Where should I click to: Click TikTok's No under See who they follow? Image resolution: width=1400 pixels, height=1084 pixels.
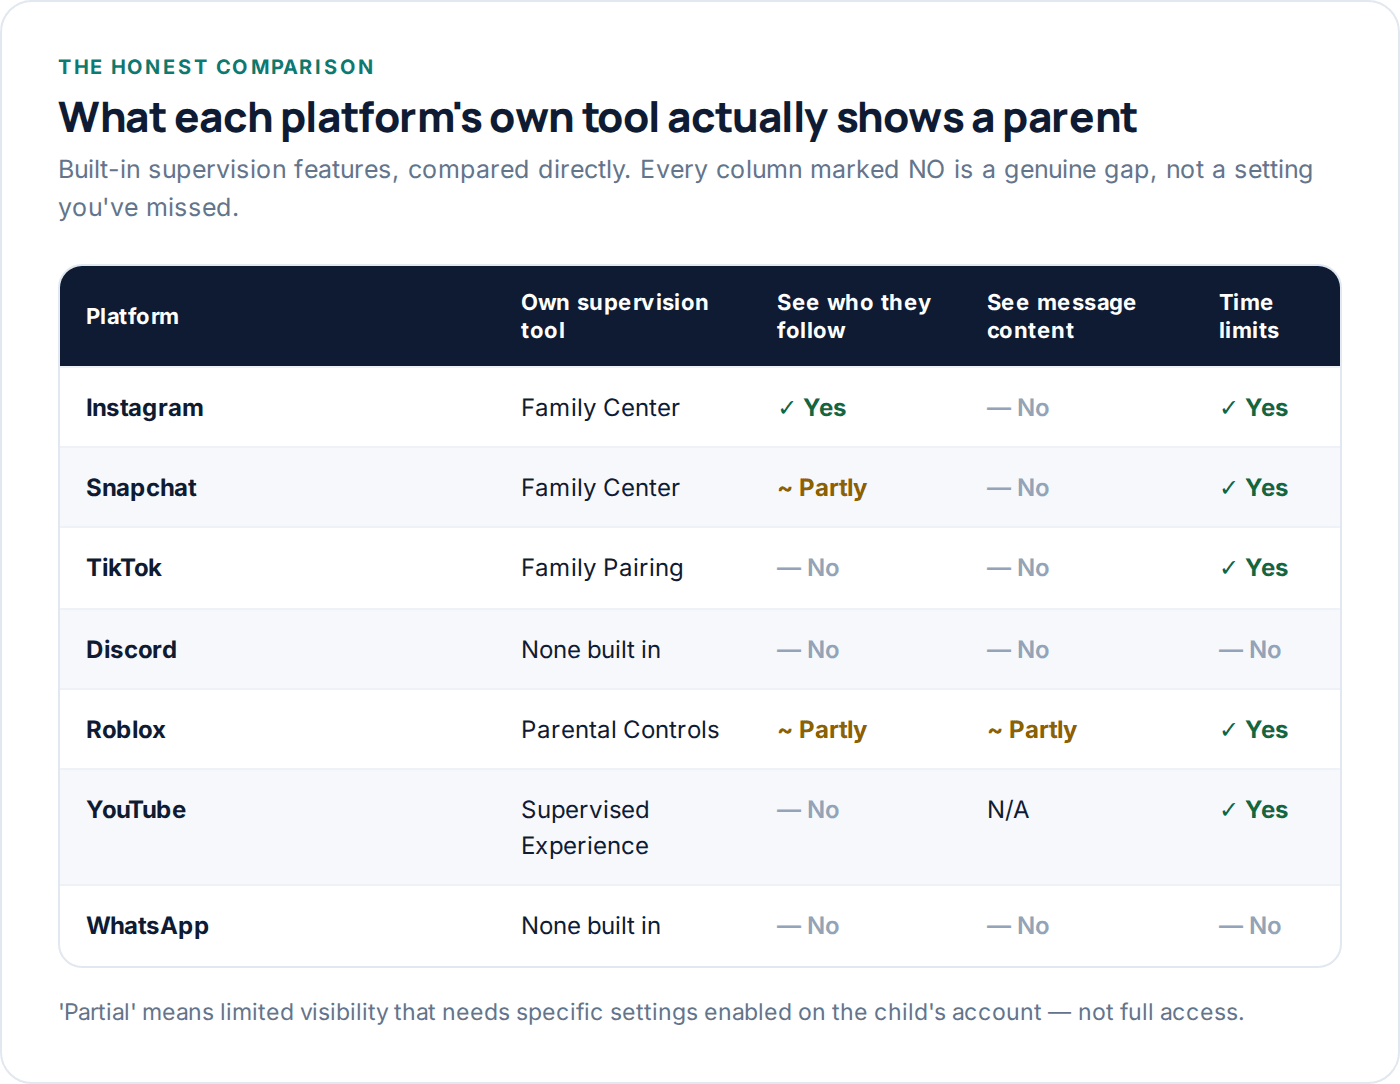[x=808, y=568]
